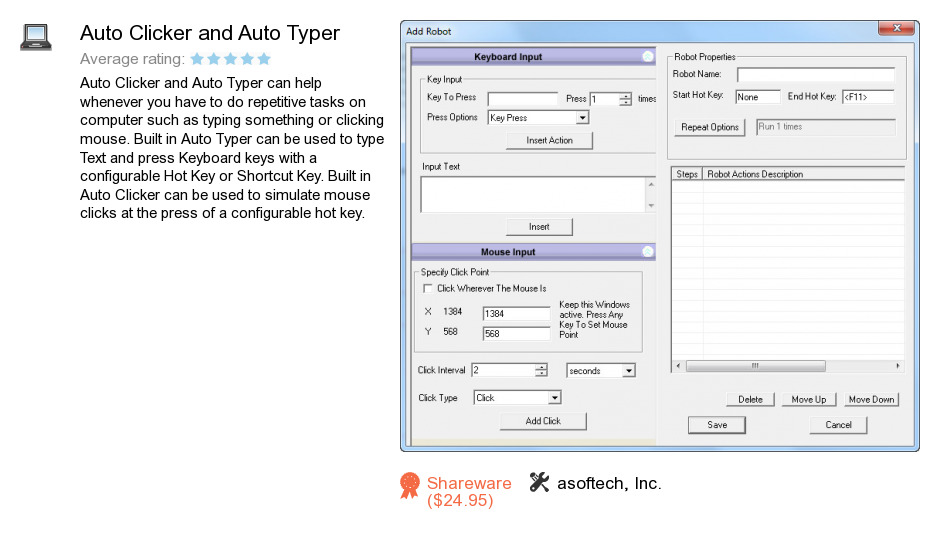Click the laptop icon beside the app title

(36, 37)
